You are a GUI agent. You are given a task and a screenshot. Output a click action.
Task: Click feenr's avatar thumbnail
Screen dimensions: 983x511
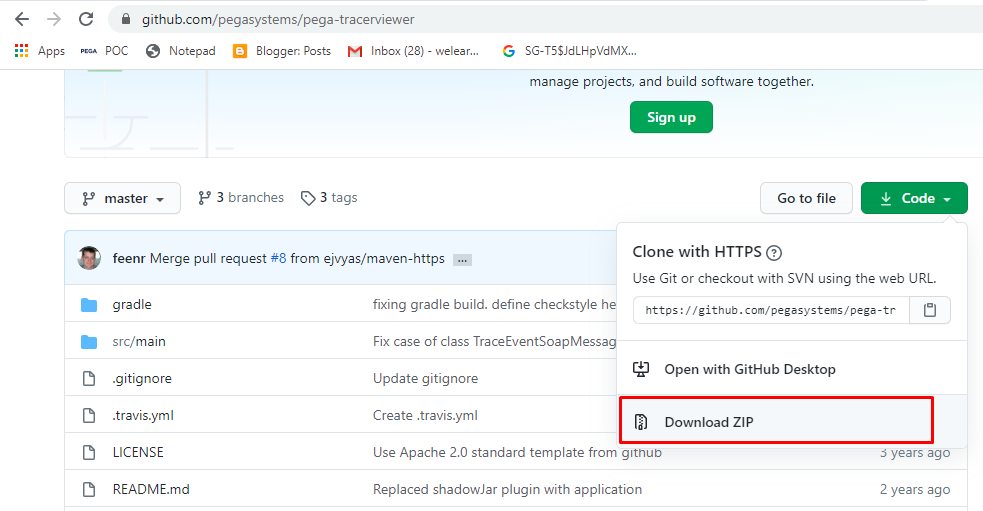[x=89, y=258]
